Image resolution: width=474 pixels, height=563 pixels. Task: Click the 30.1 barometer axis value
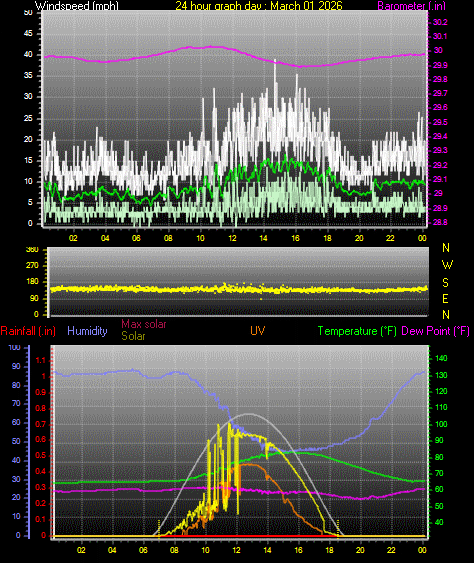440,36
